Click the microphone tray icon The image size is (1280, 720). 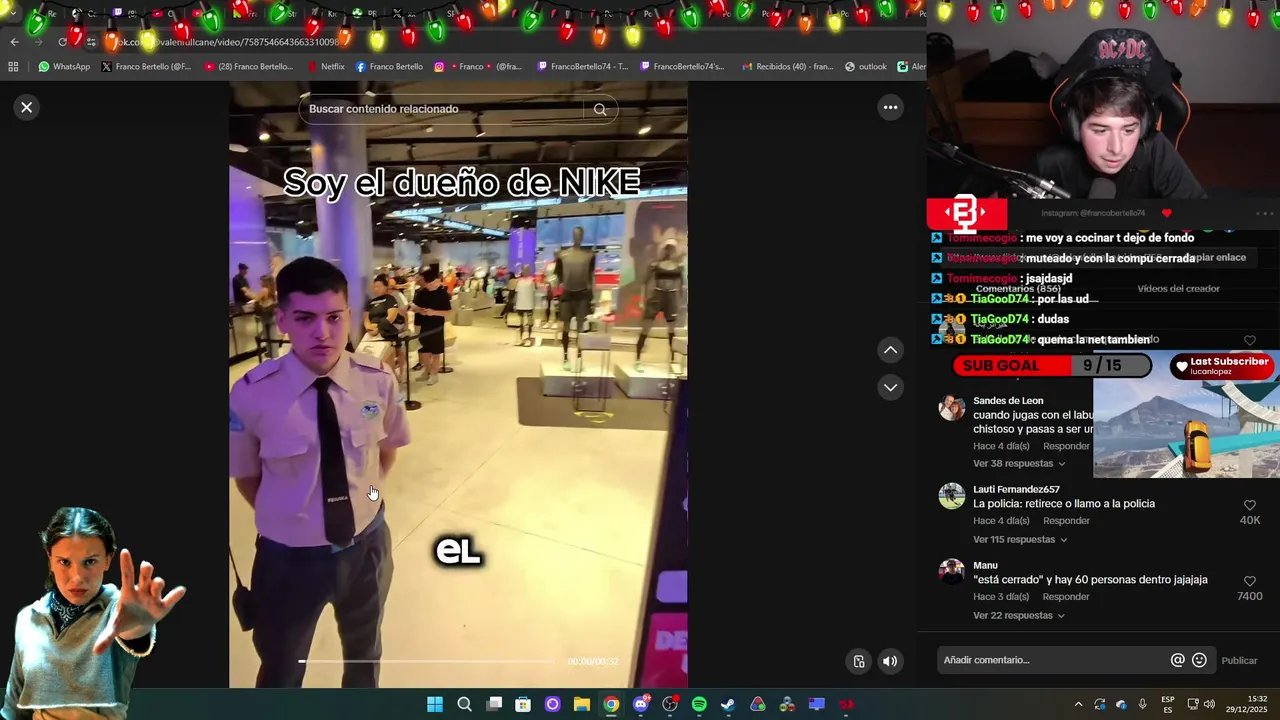(x=1142, y=705)
